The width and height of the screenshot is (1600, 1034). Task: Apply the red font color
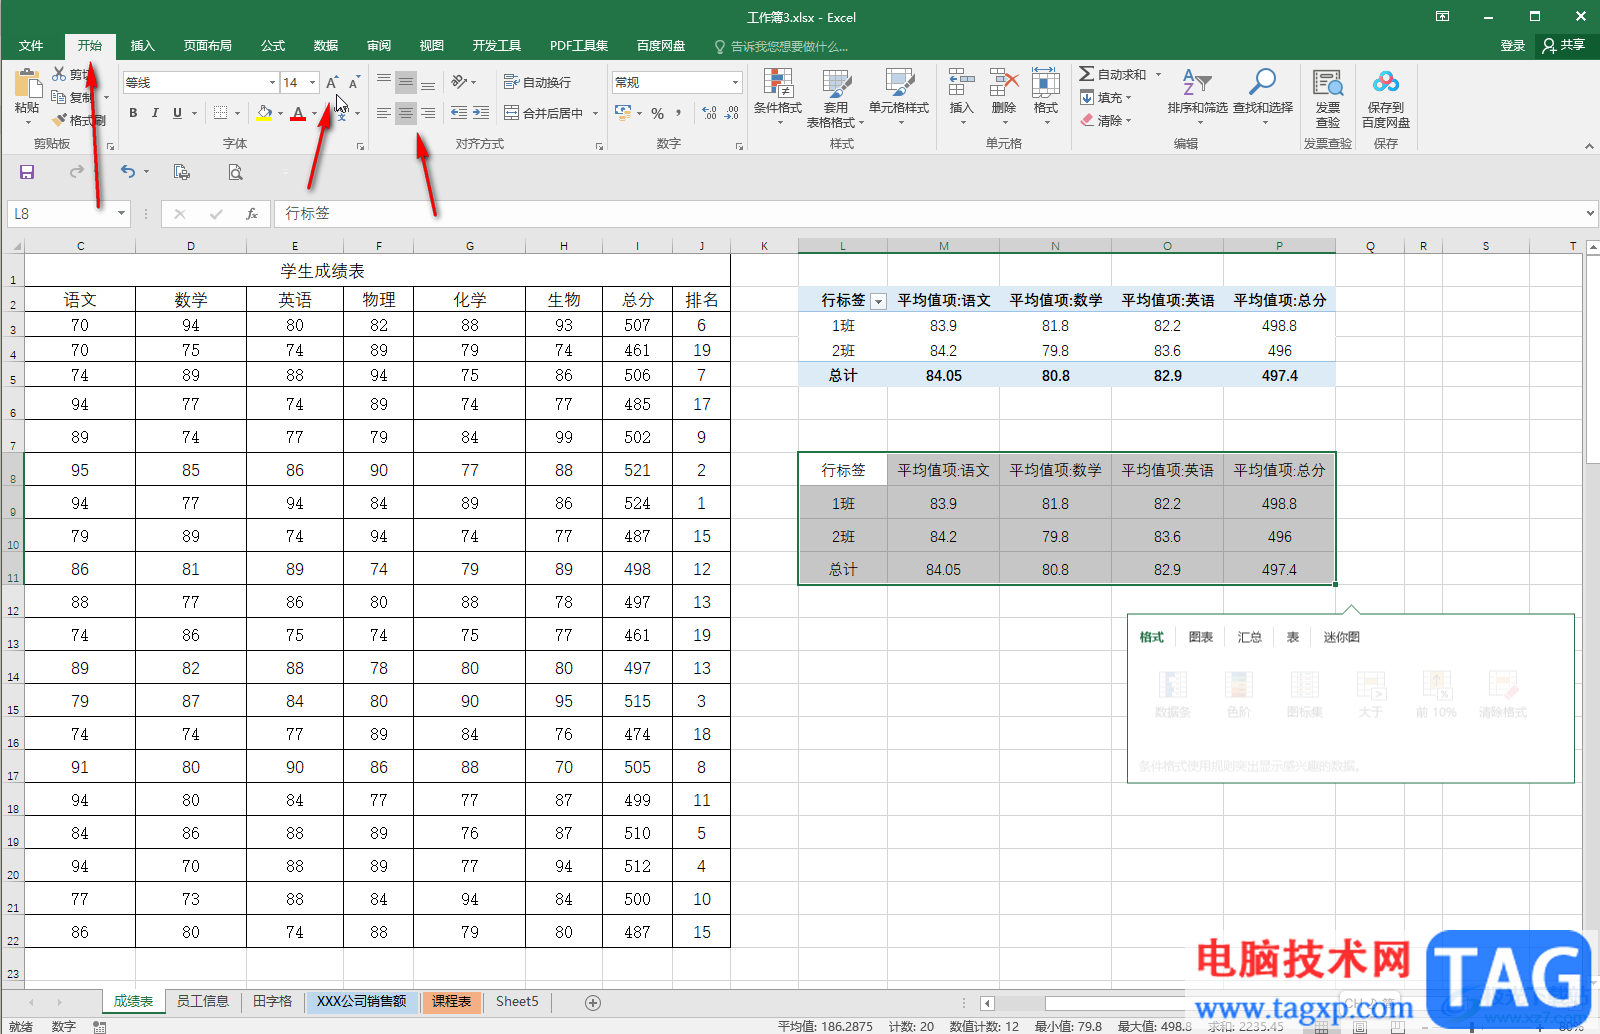click(x=298, y=113)
